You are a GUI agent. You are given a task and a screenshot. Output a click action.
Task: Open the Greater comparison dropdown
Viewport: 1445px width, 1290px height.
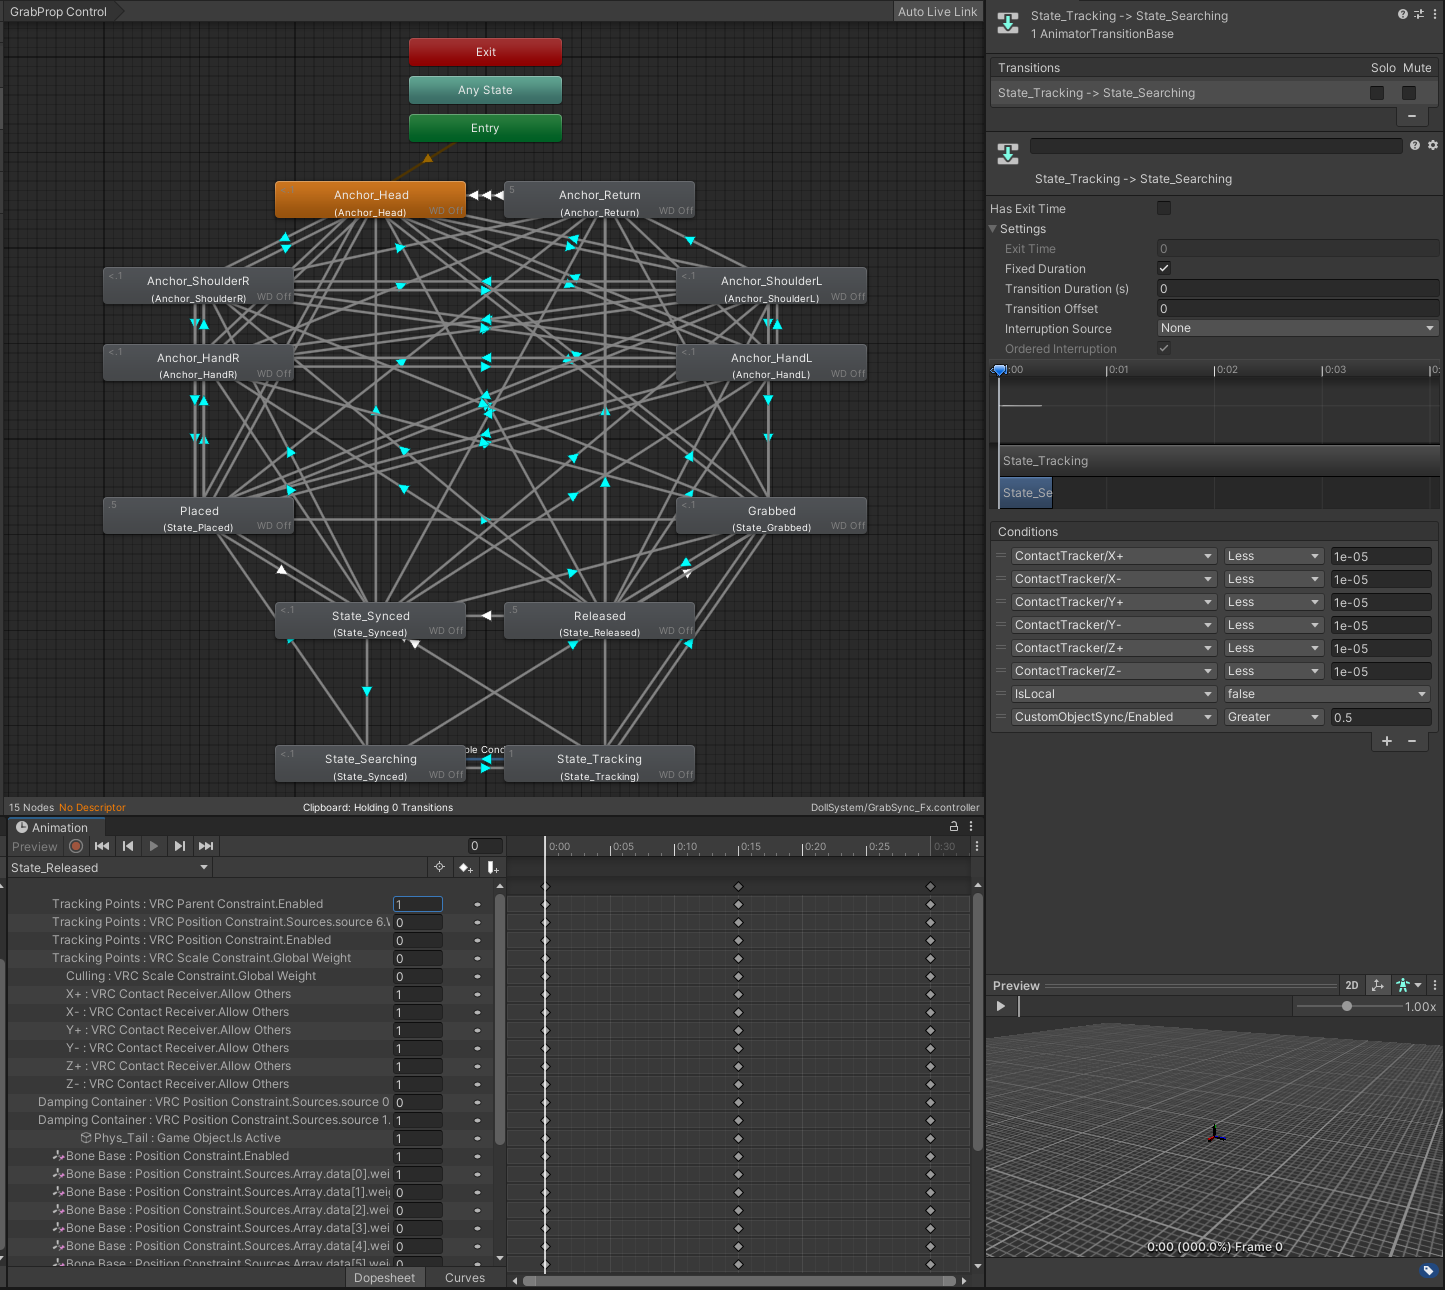click(1274, 717)
